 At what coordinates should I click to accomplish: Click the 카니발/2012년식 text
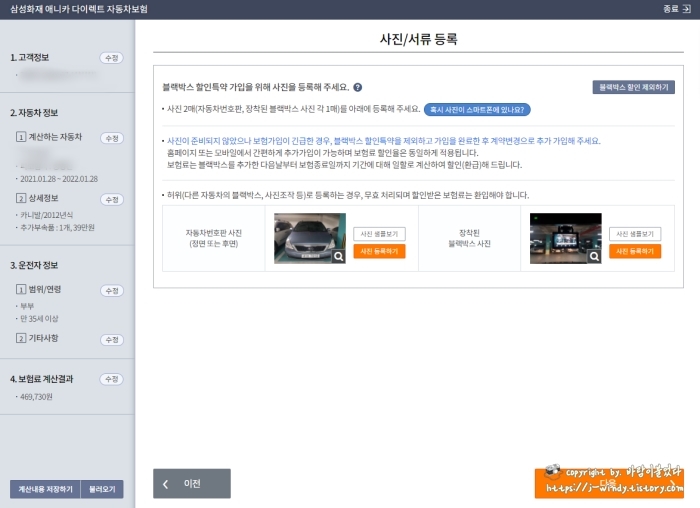tap(46, 215)
